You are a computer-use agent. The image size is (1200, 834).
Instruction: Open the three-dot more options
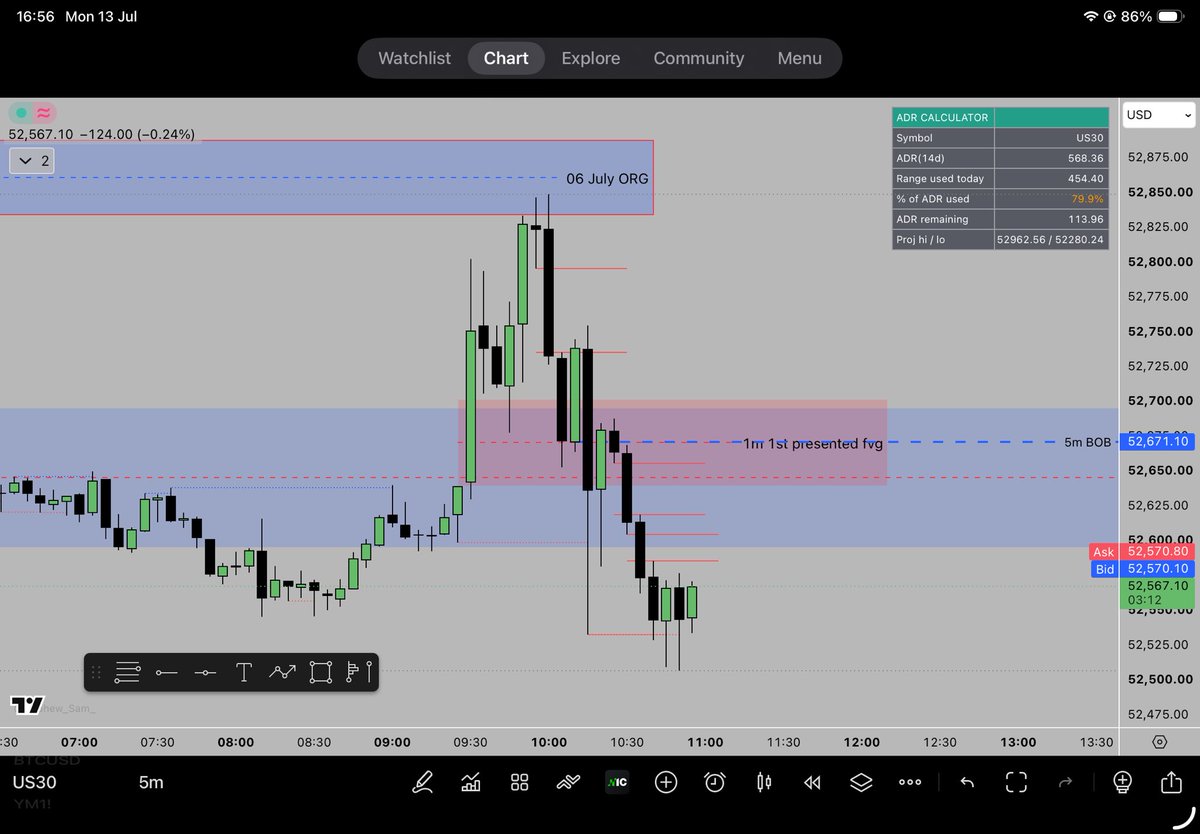coord(910,782)
